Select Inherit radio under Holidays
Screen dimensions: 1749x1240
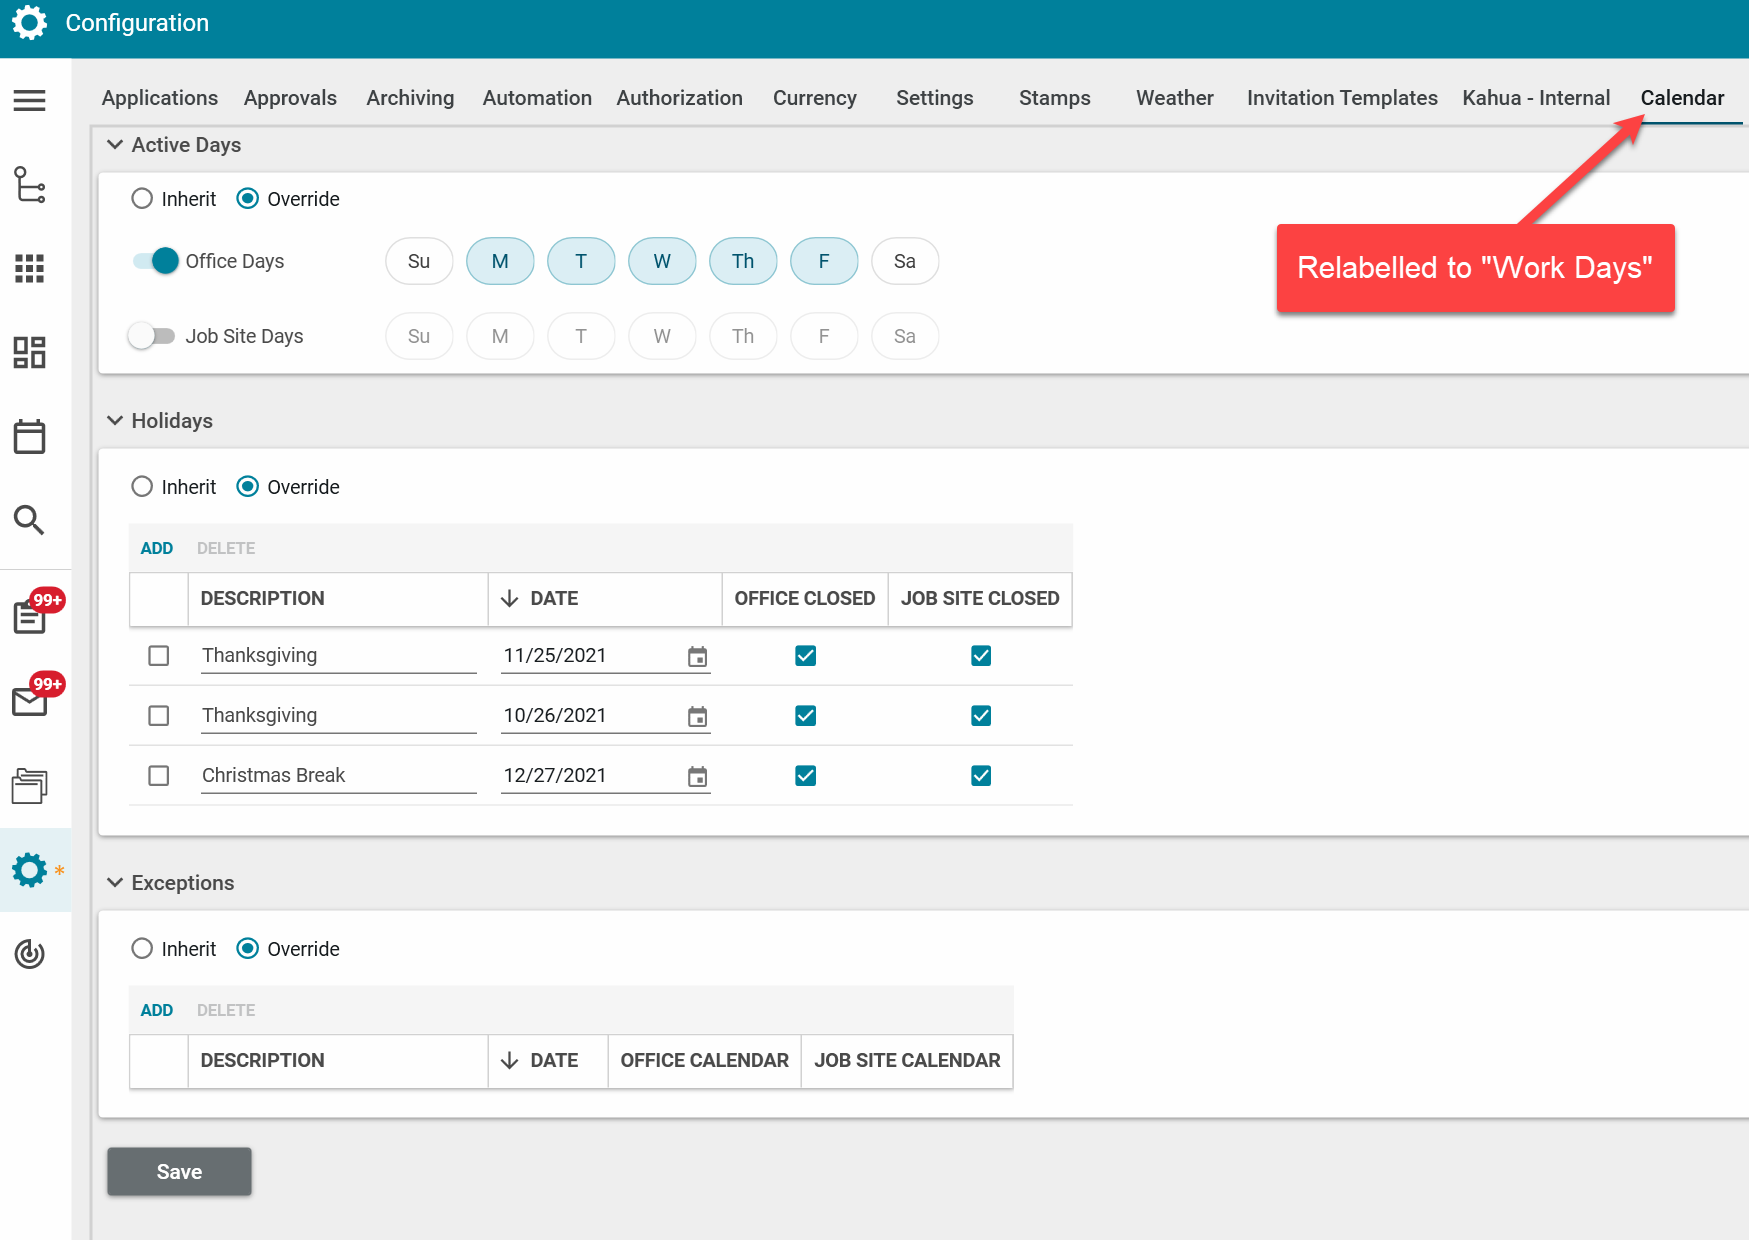[x=143, y=487]
